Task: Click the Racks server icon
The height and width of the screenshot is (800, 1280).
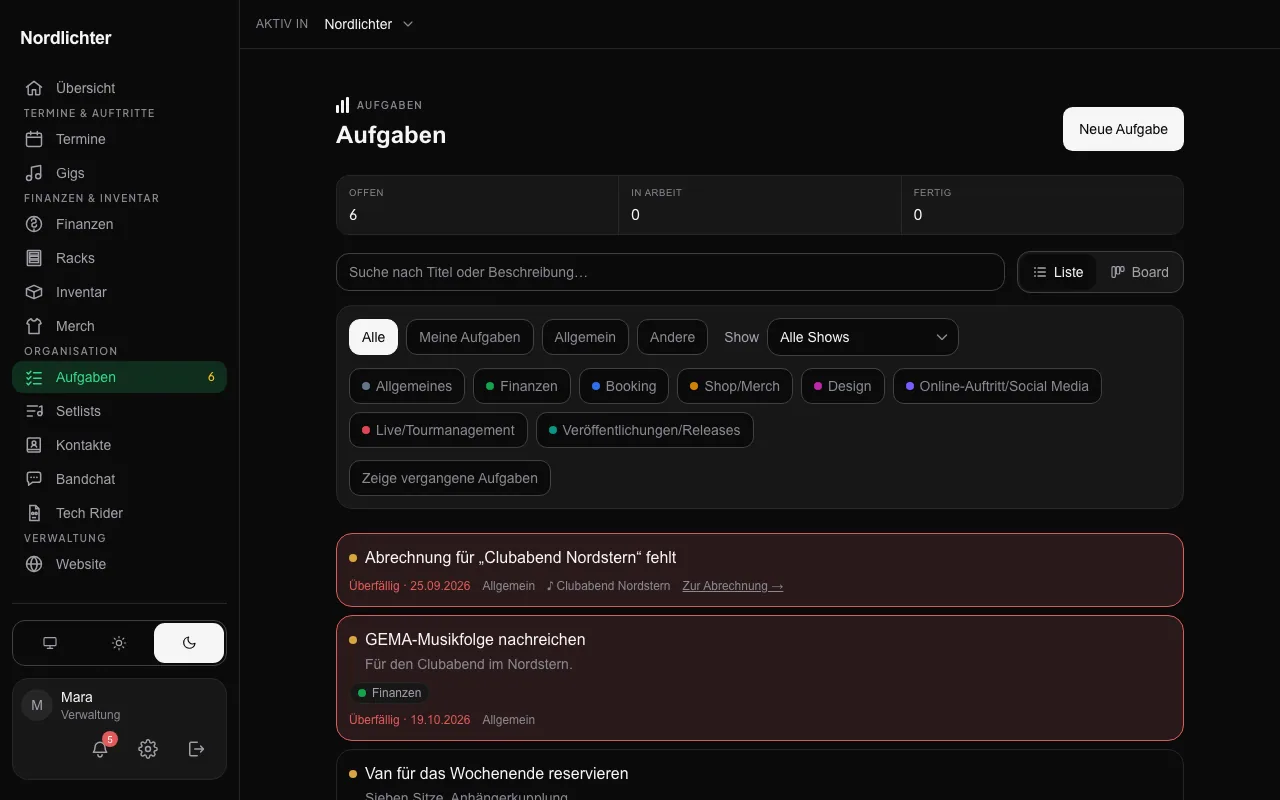Action: 34,258
